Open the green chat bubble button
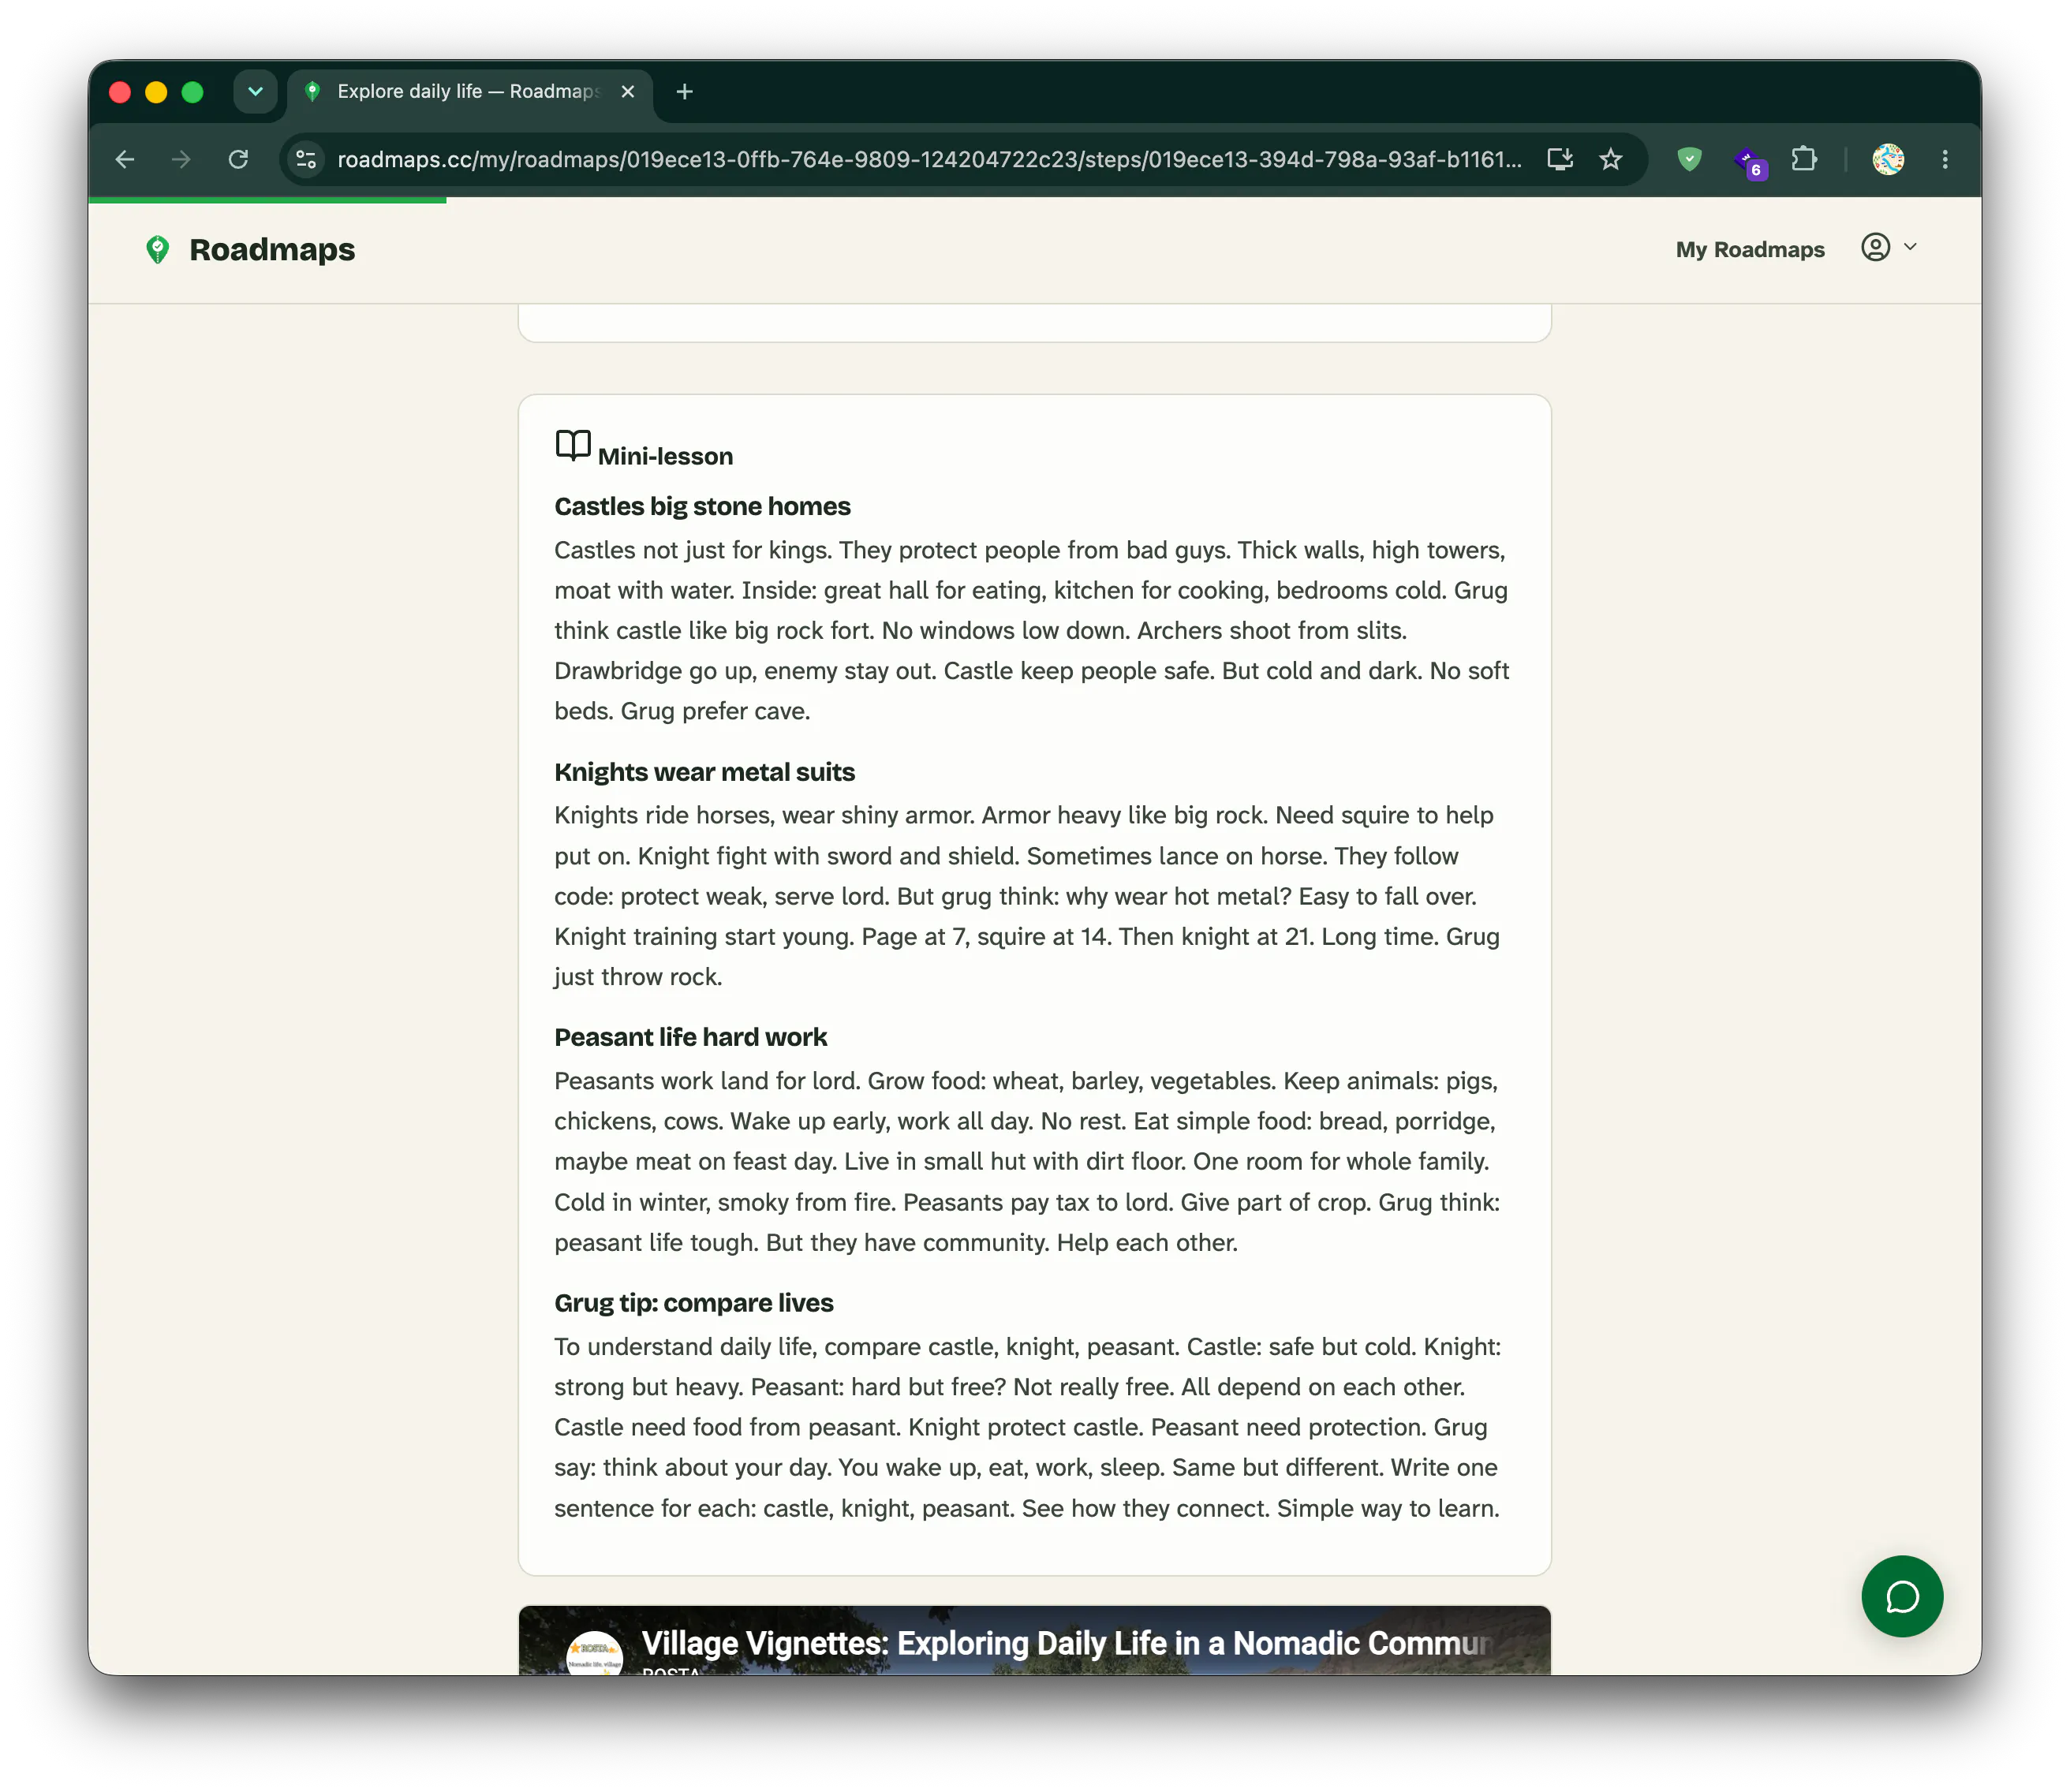 1902,1597
